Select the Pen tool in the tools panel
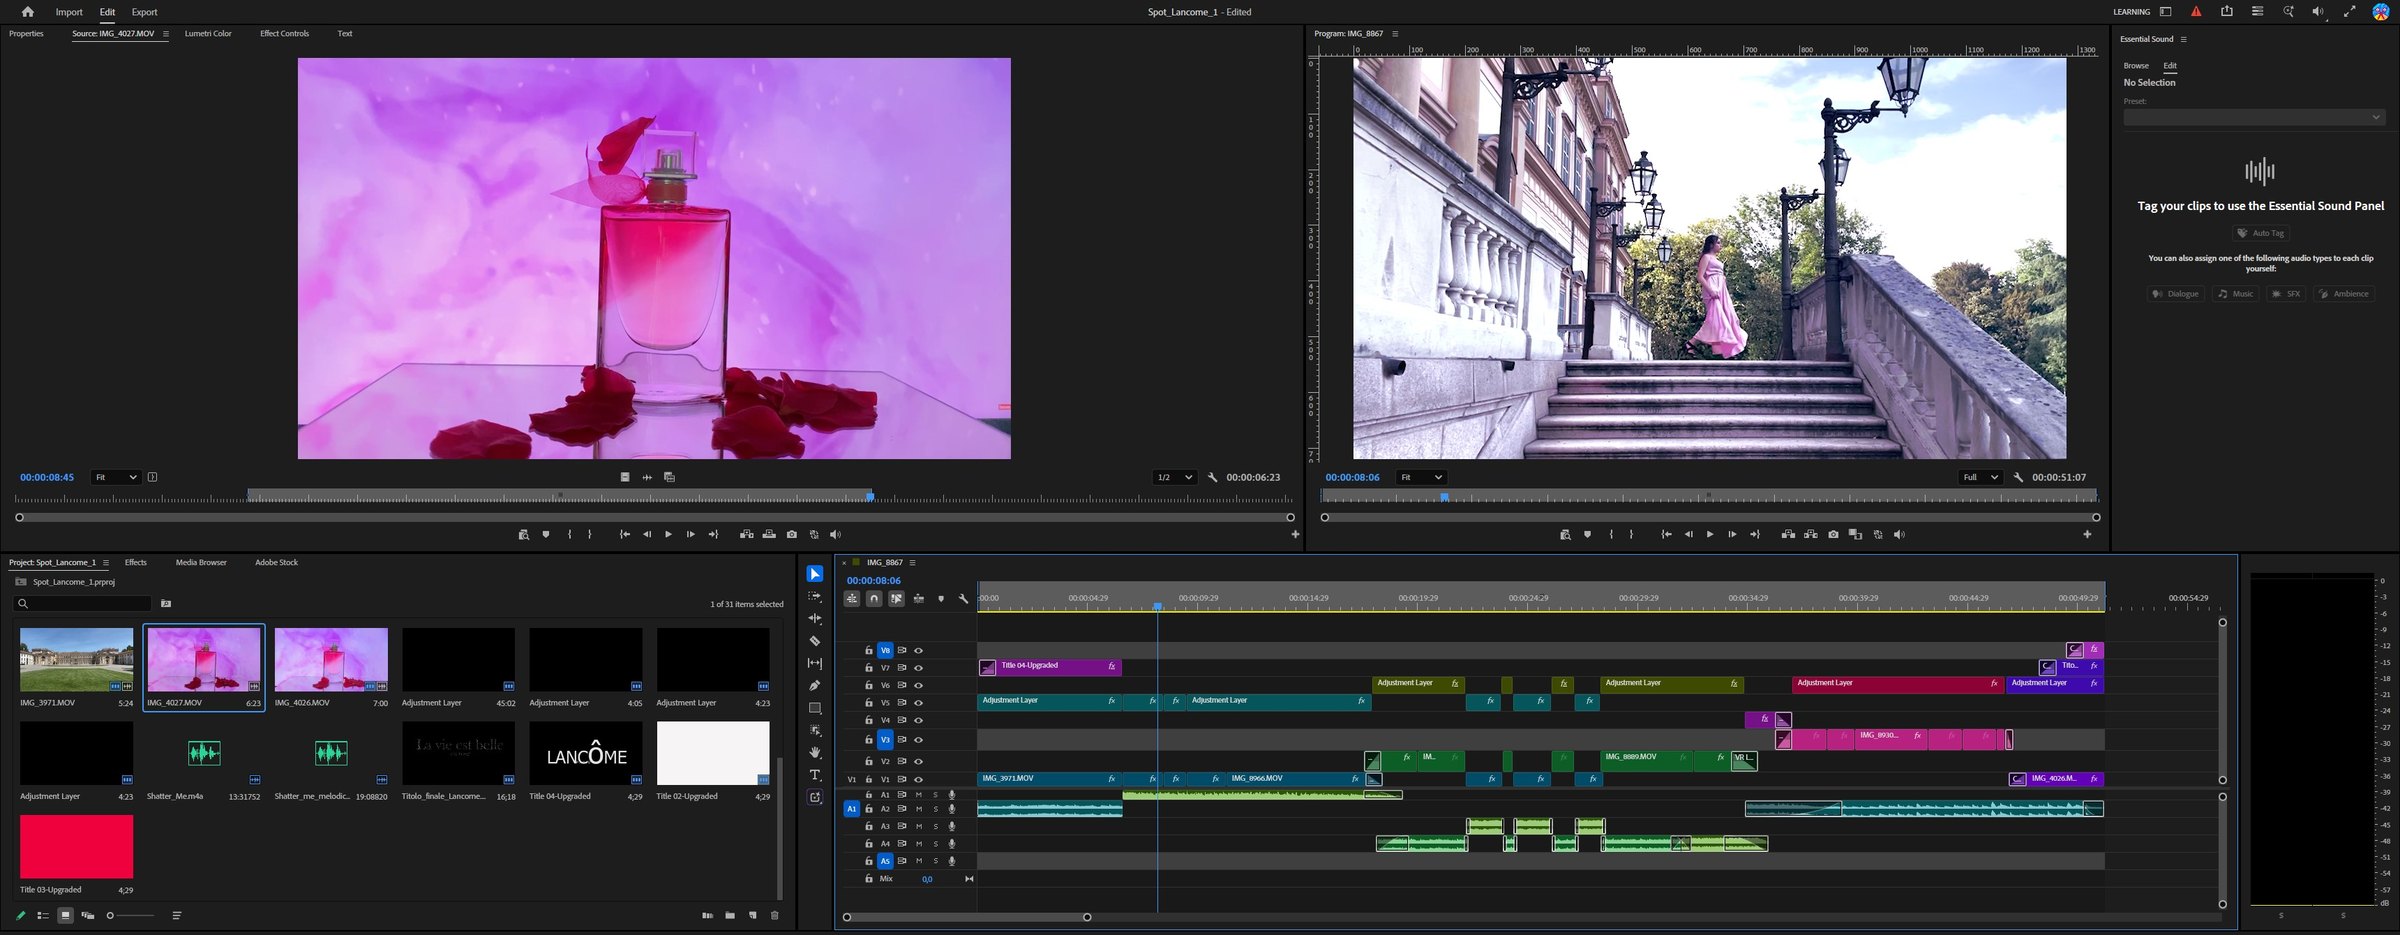This screenshot has height=935, width=2400. [815, 685]
